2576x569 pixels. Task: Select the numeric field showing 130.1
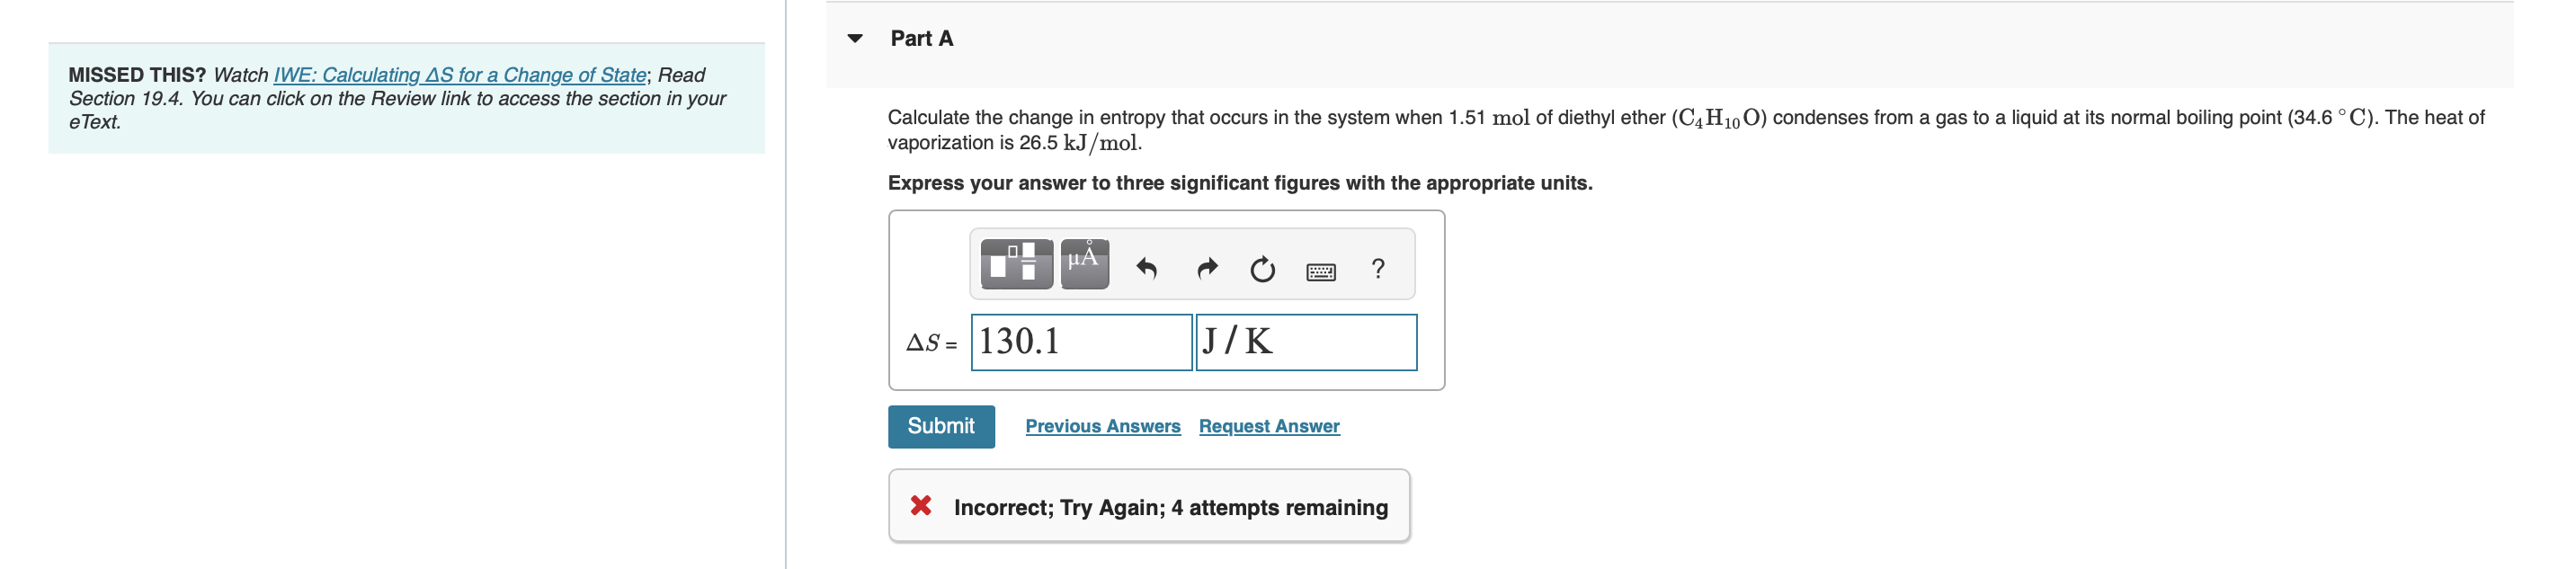tap(1080, 342)
